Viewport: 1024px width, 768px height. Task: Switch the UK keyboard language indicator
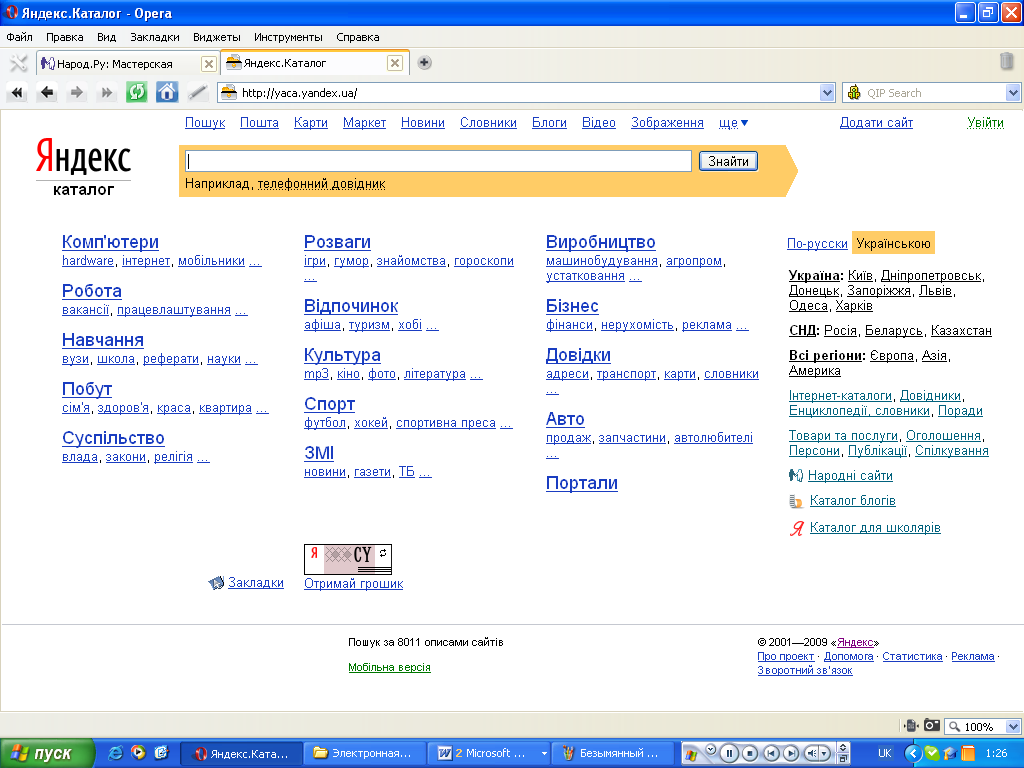(885, 753)
